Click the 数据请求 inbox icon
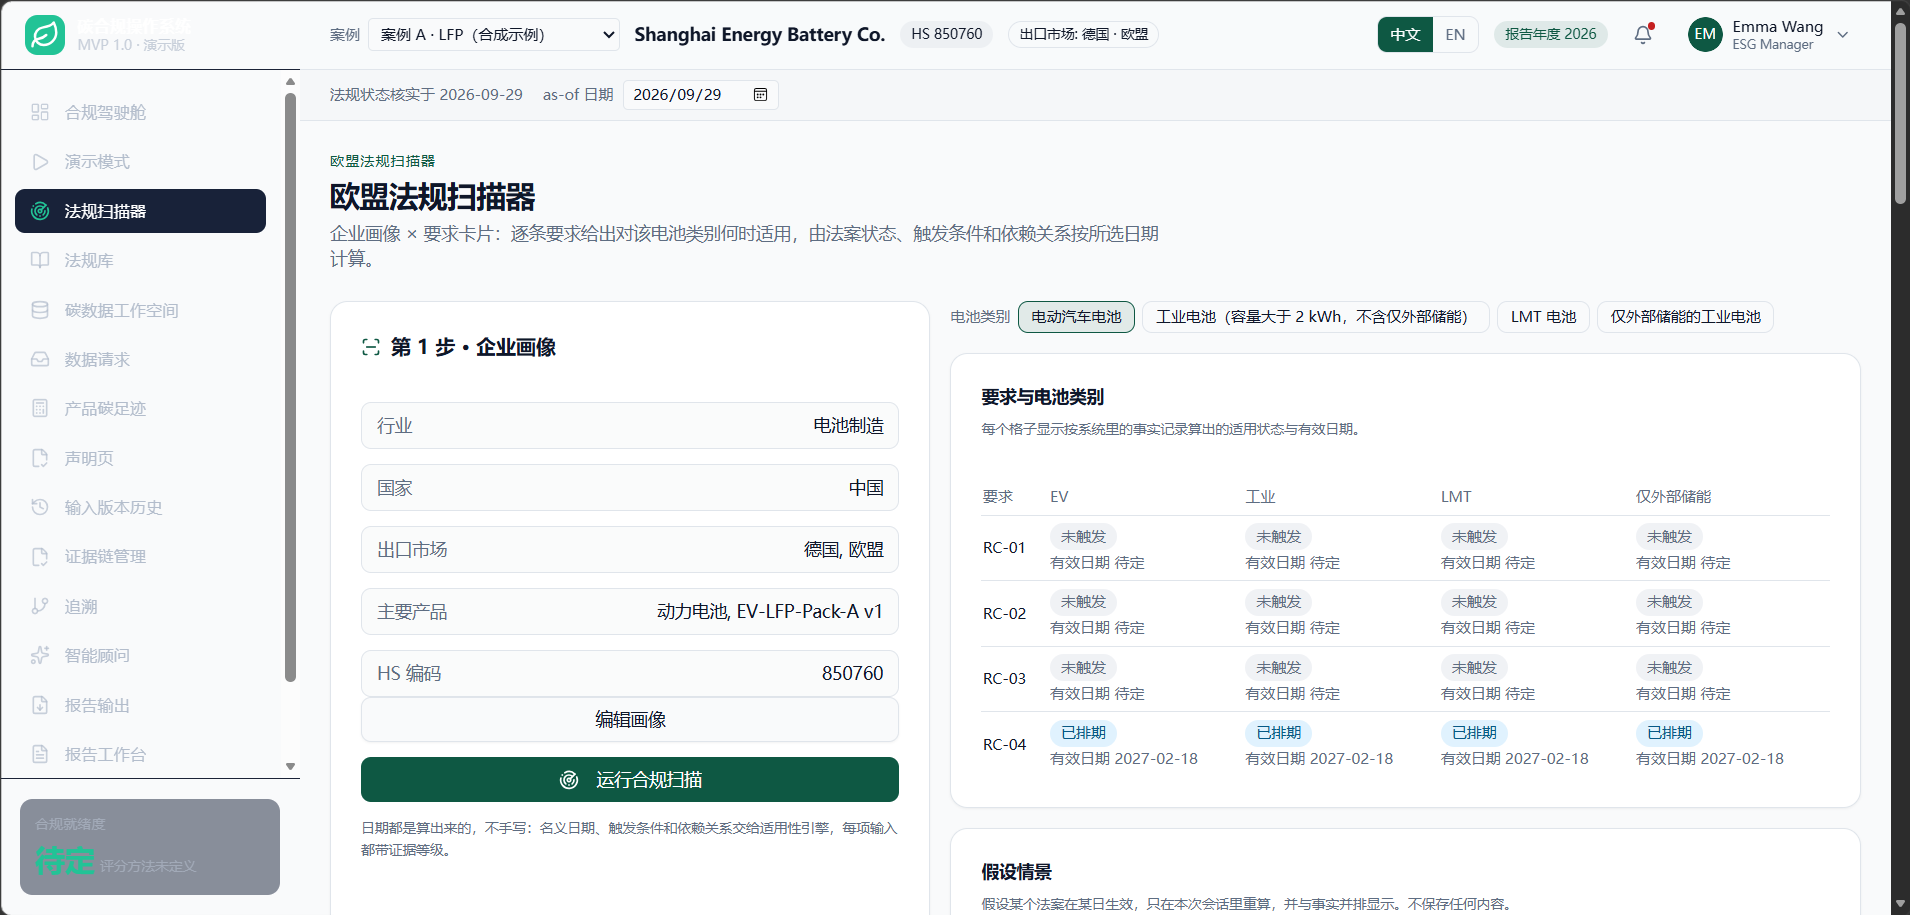Viewport: 1910px width, 915px height. (x=40, y=359)
